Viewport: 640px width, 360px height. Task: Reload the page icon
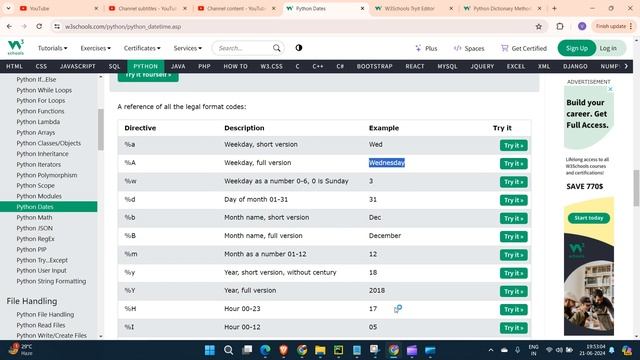coord(39,26)
